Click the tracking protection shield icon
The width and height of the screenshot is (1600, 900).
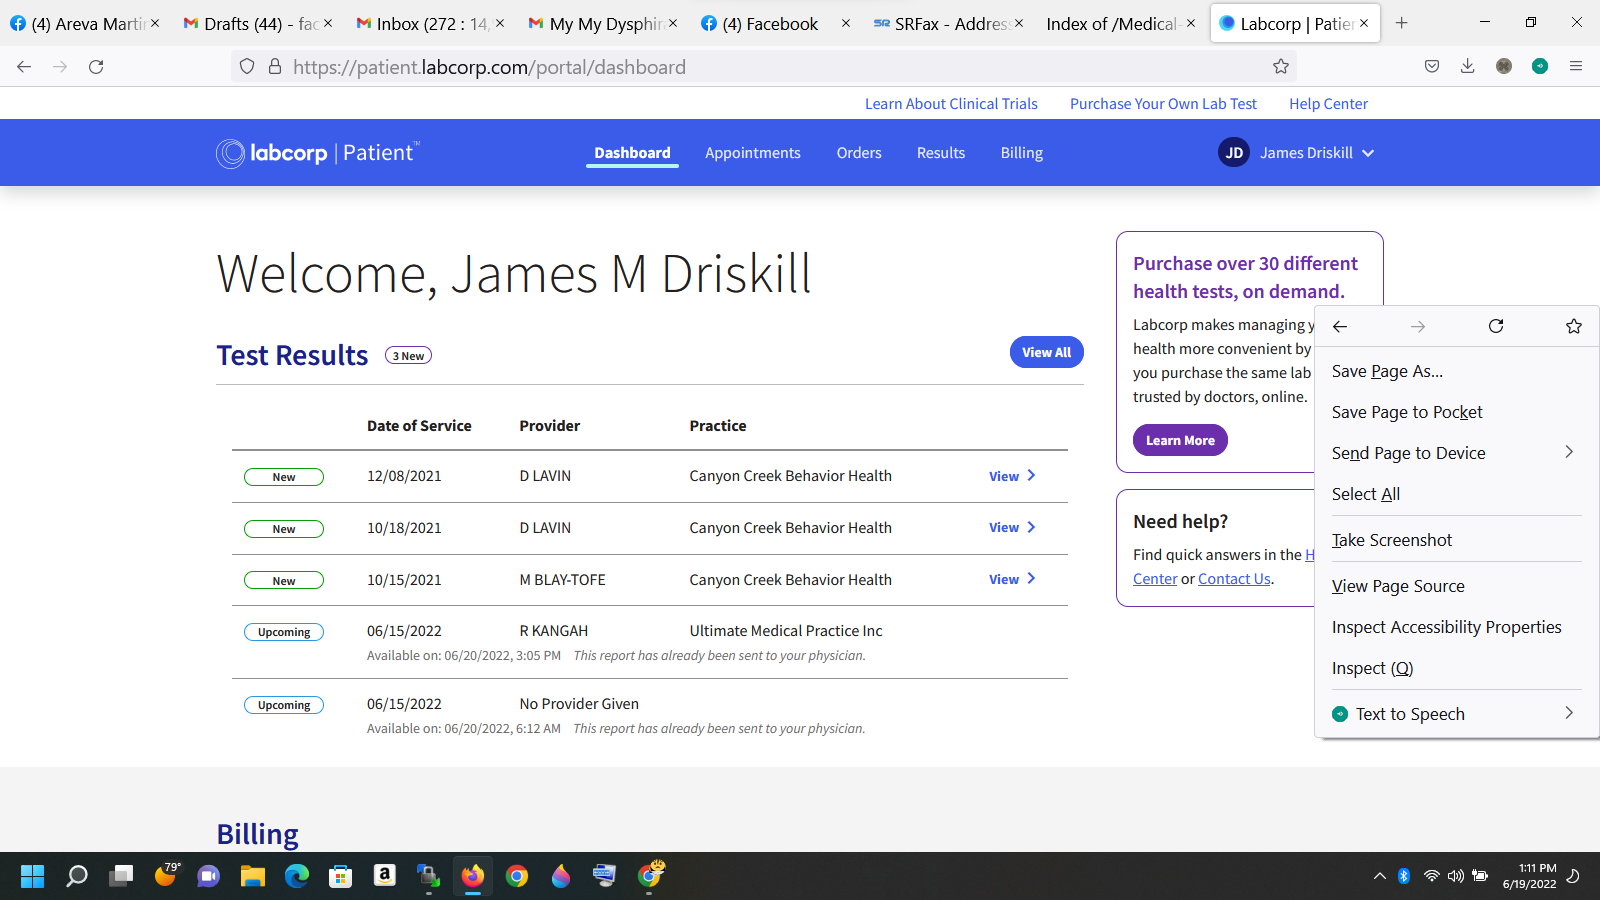(x=247, y=66)
